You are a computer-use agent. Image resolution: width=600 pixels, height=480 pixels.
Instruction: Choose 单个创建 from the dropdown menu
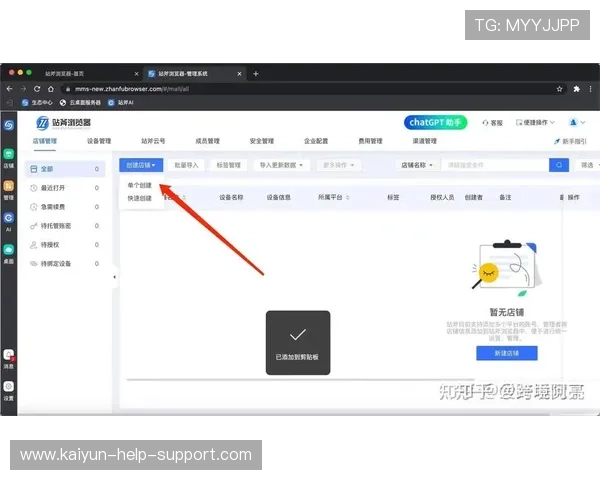coord(139,185)
